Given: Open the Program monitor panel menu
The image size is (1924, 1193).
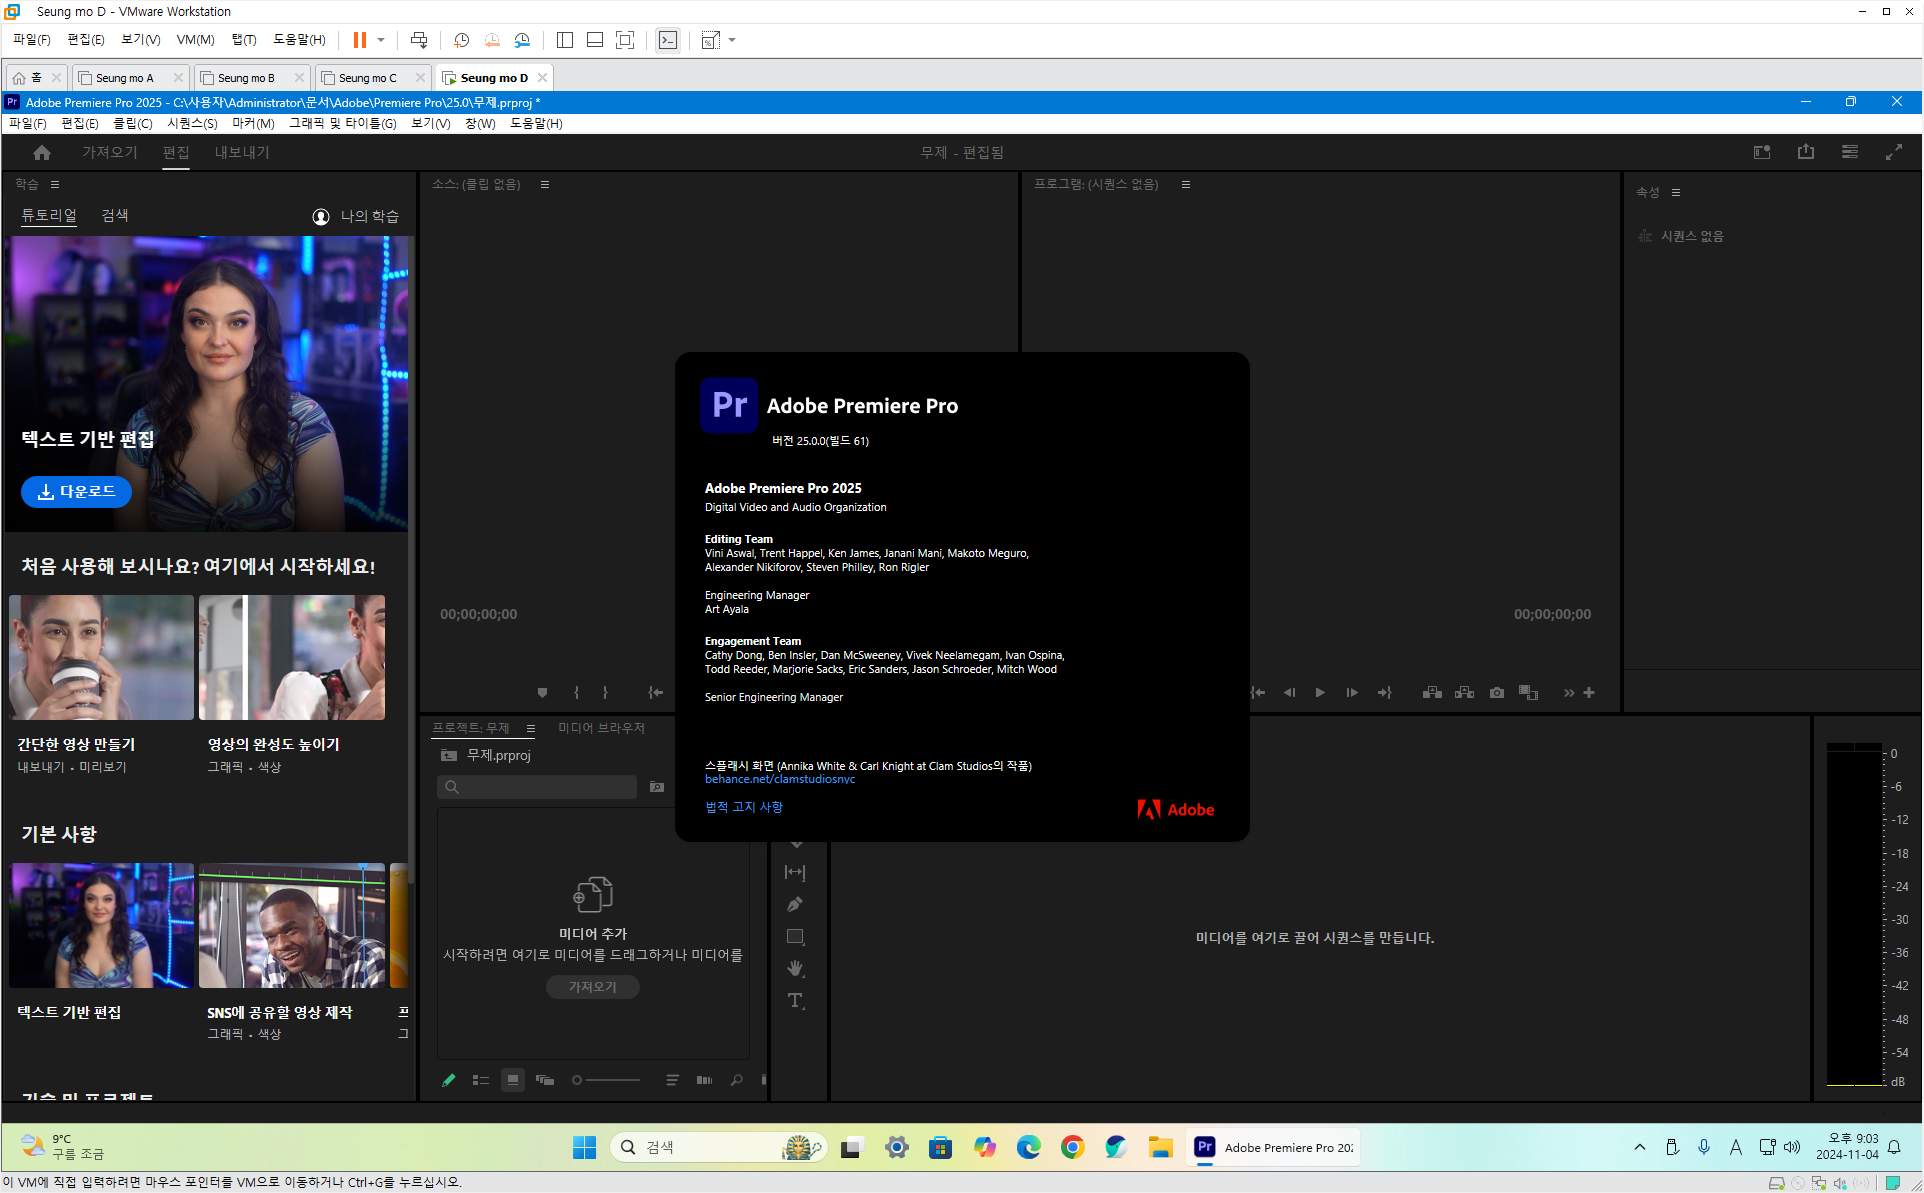Looking at the screenshot, I should [x=1186, y=184].
